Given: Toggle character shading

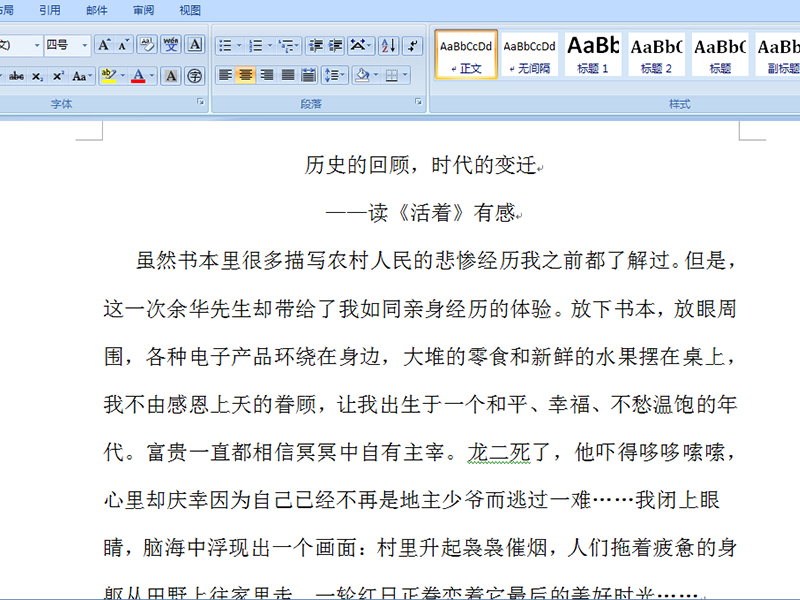Looking at the screenshot, I should tap(171, 75).
